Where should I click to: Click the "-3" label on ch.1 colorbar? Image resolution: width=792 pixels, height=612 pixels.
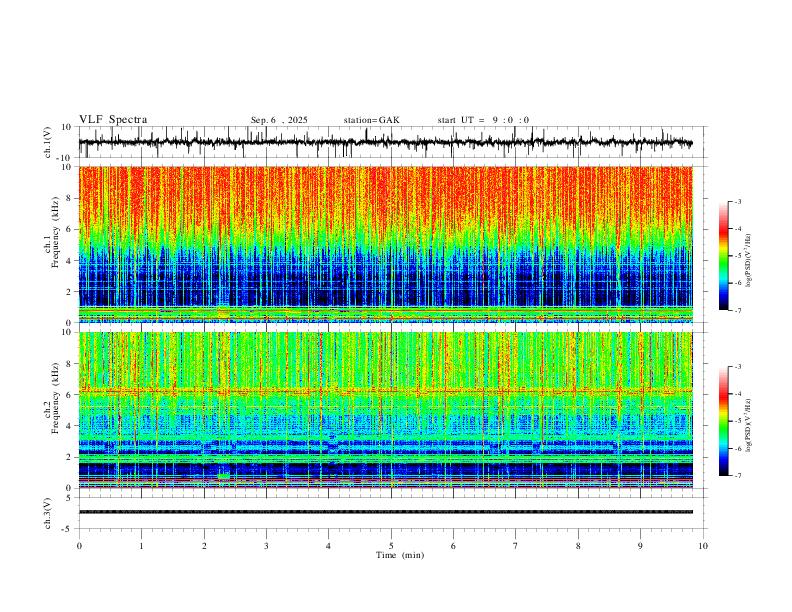[x=738, y=201]
